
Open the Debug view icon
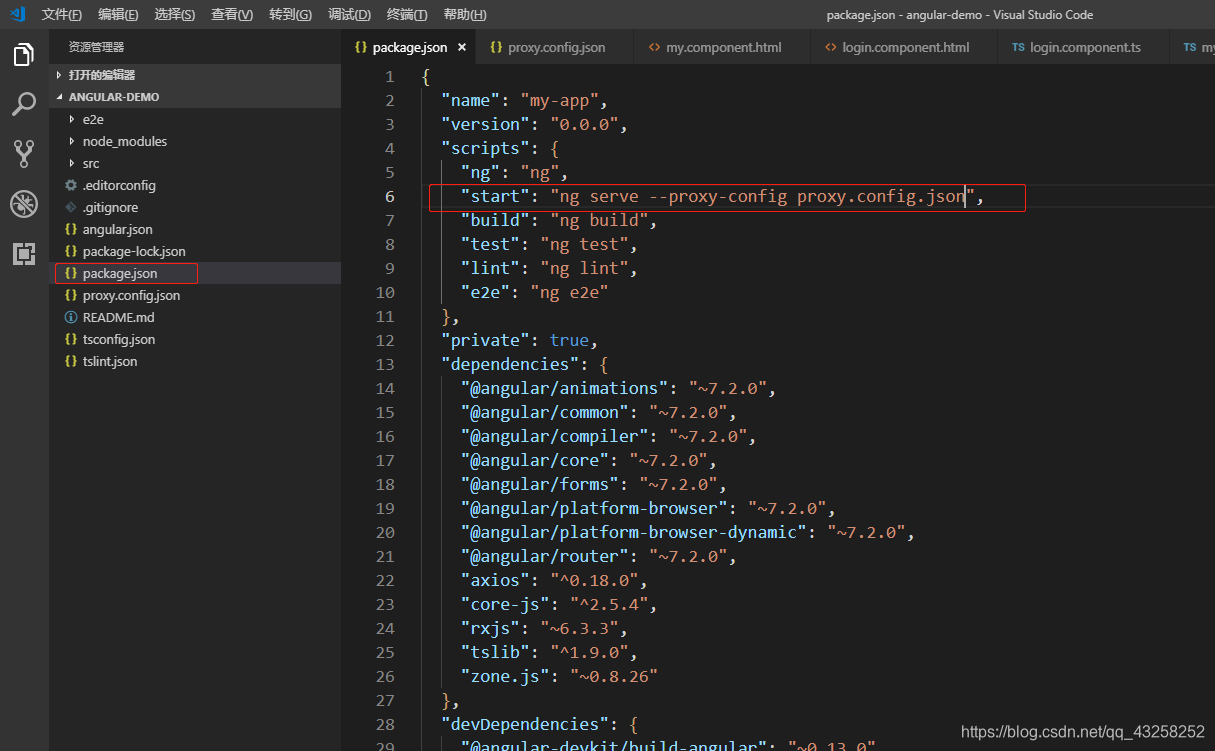coord(24,204)
